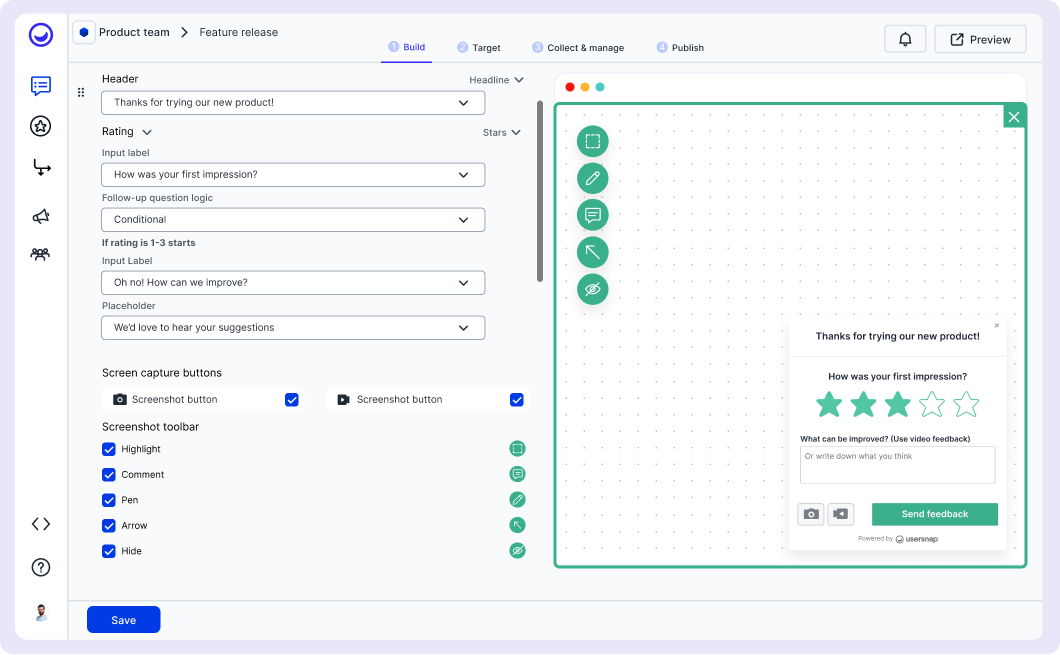
Task: Toggle the video Screenshot button checkbox
Action: tap(516, 399)
